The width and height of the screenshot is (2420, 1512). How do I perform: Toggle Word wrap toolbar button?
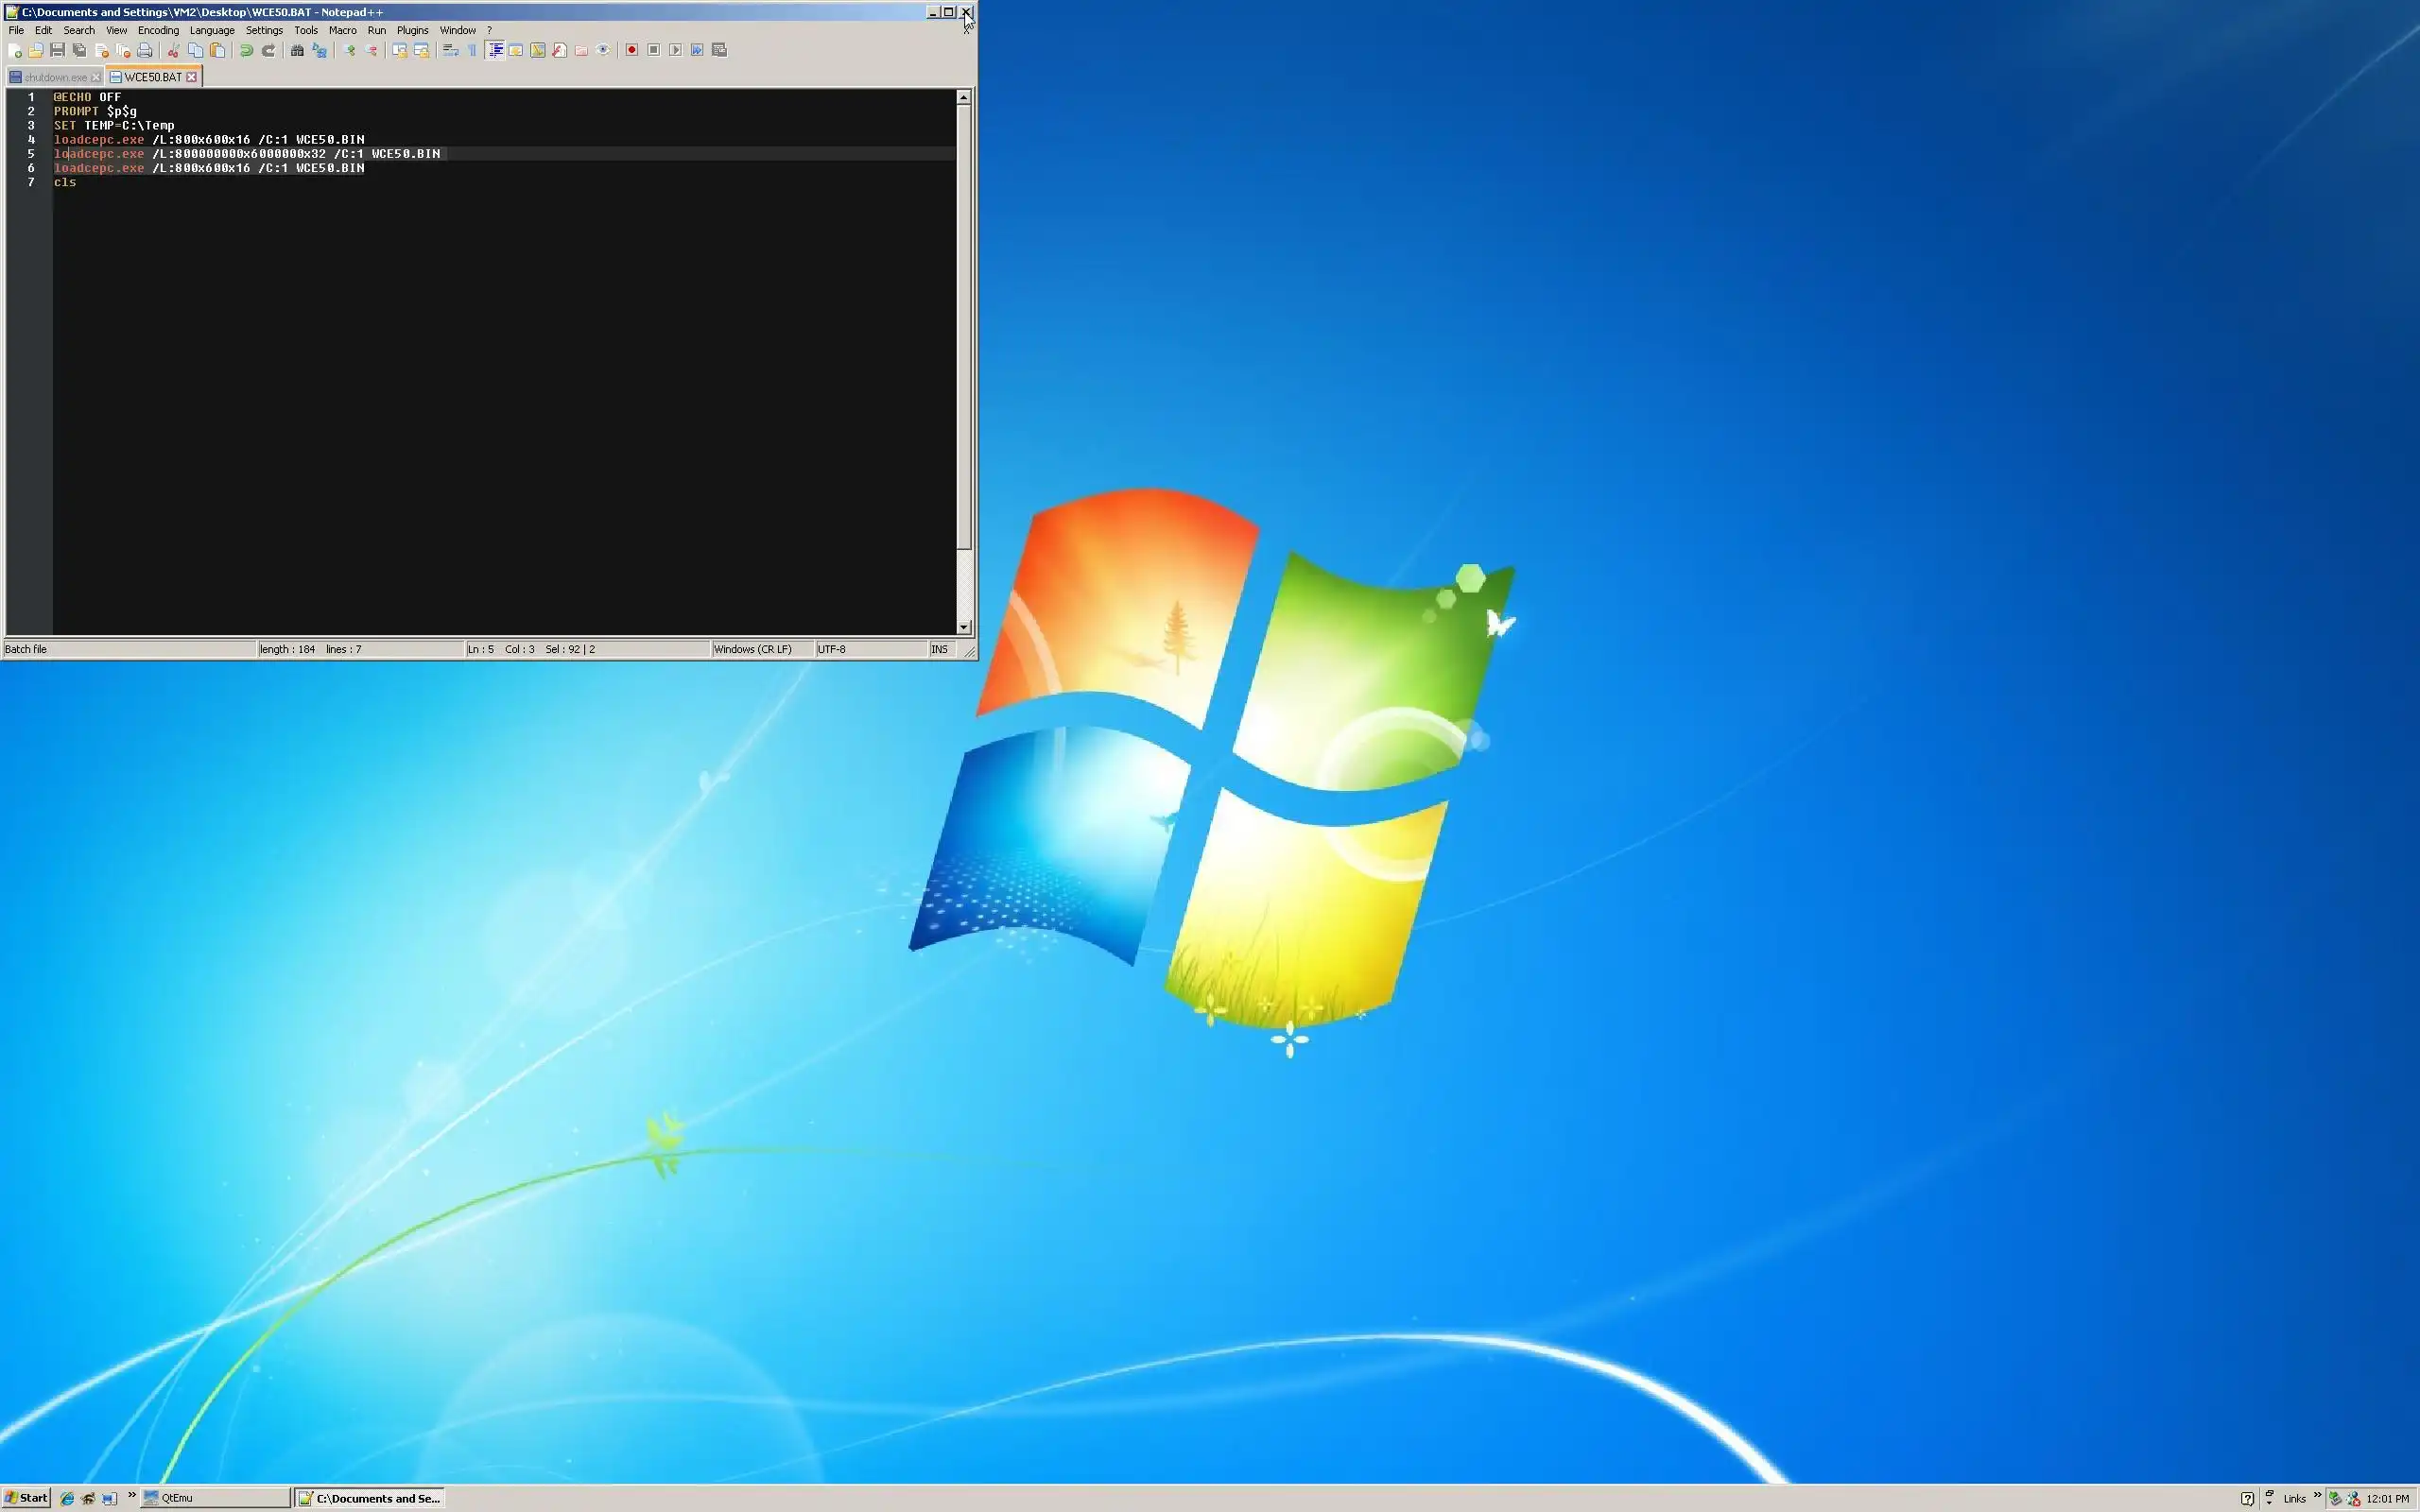pos(450,50)
